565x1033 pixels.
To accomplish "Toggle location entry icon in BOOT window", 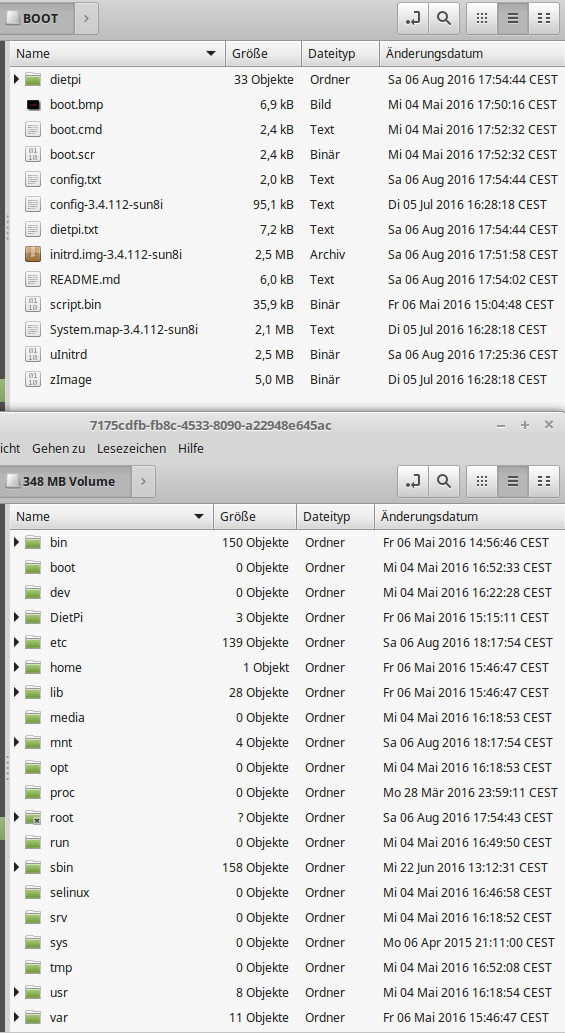I will pyautogui.click(x=413, y=18).
